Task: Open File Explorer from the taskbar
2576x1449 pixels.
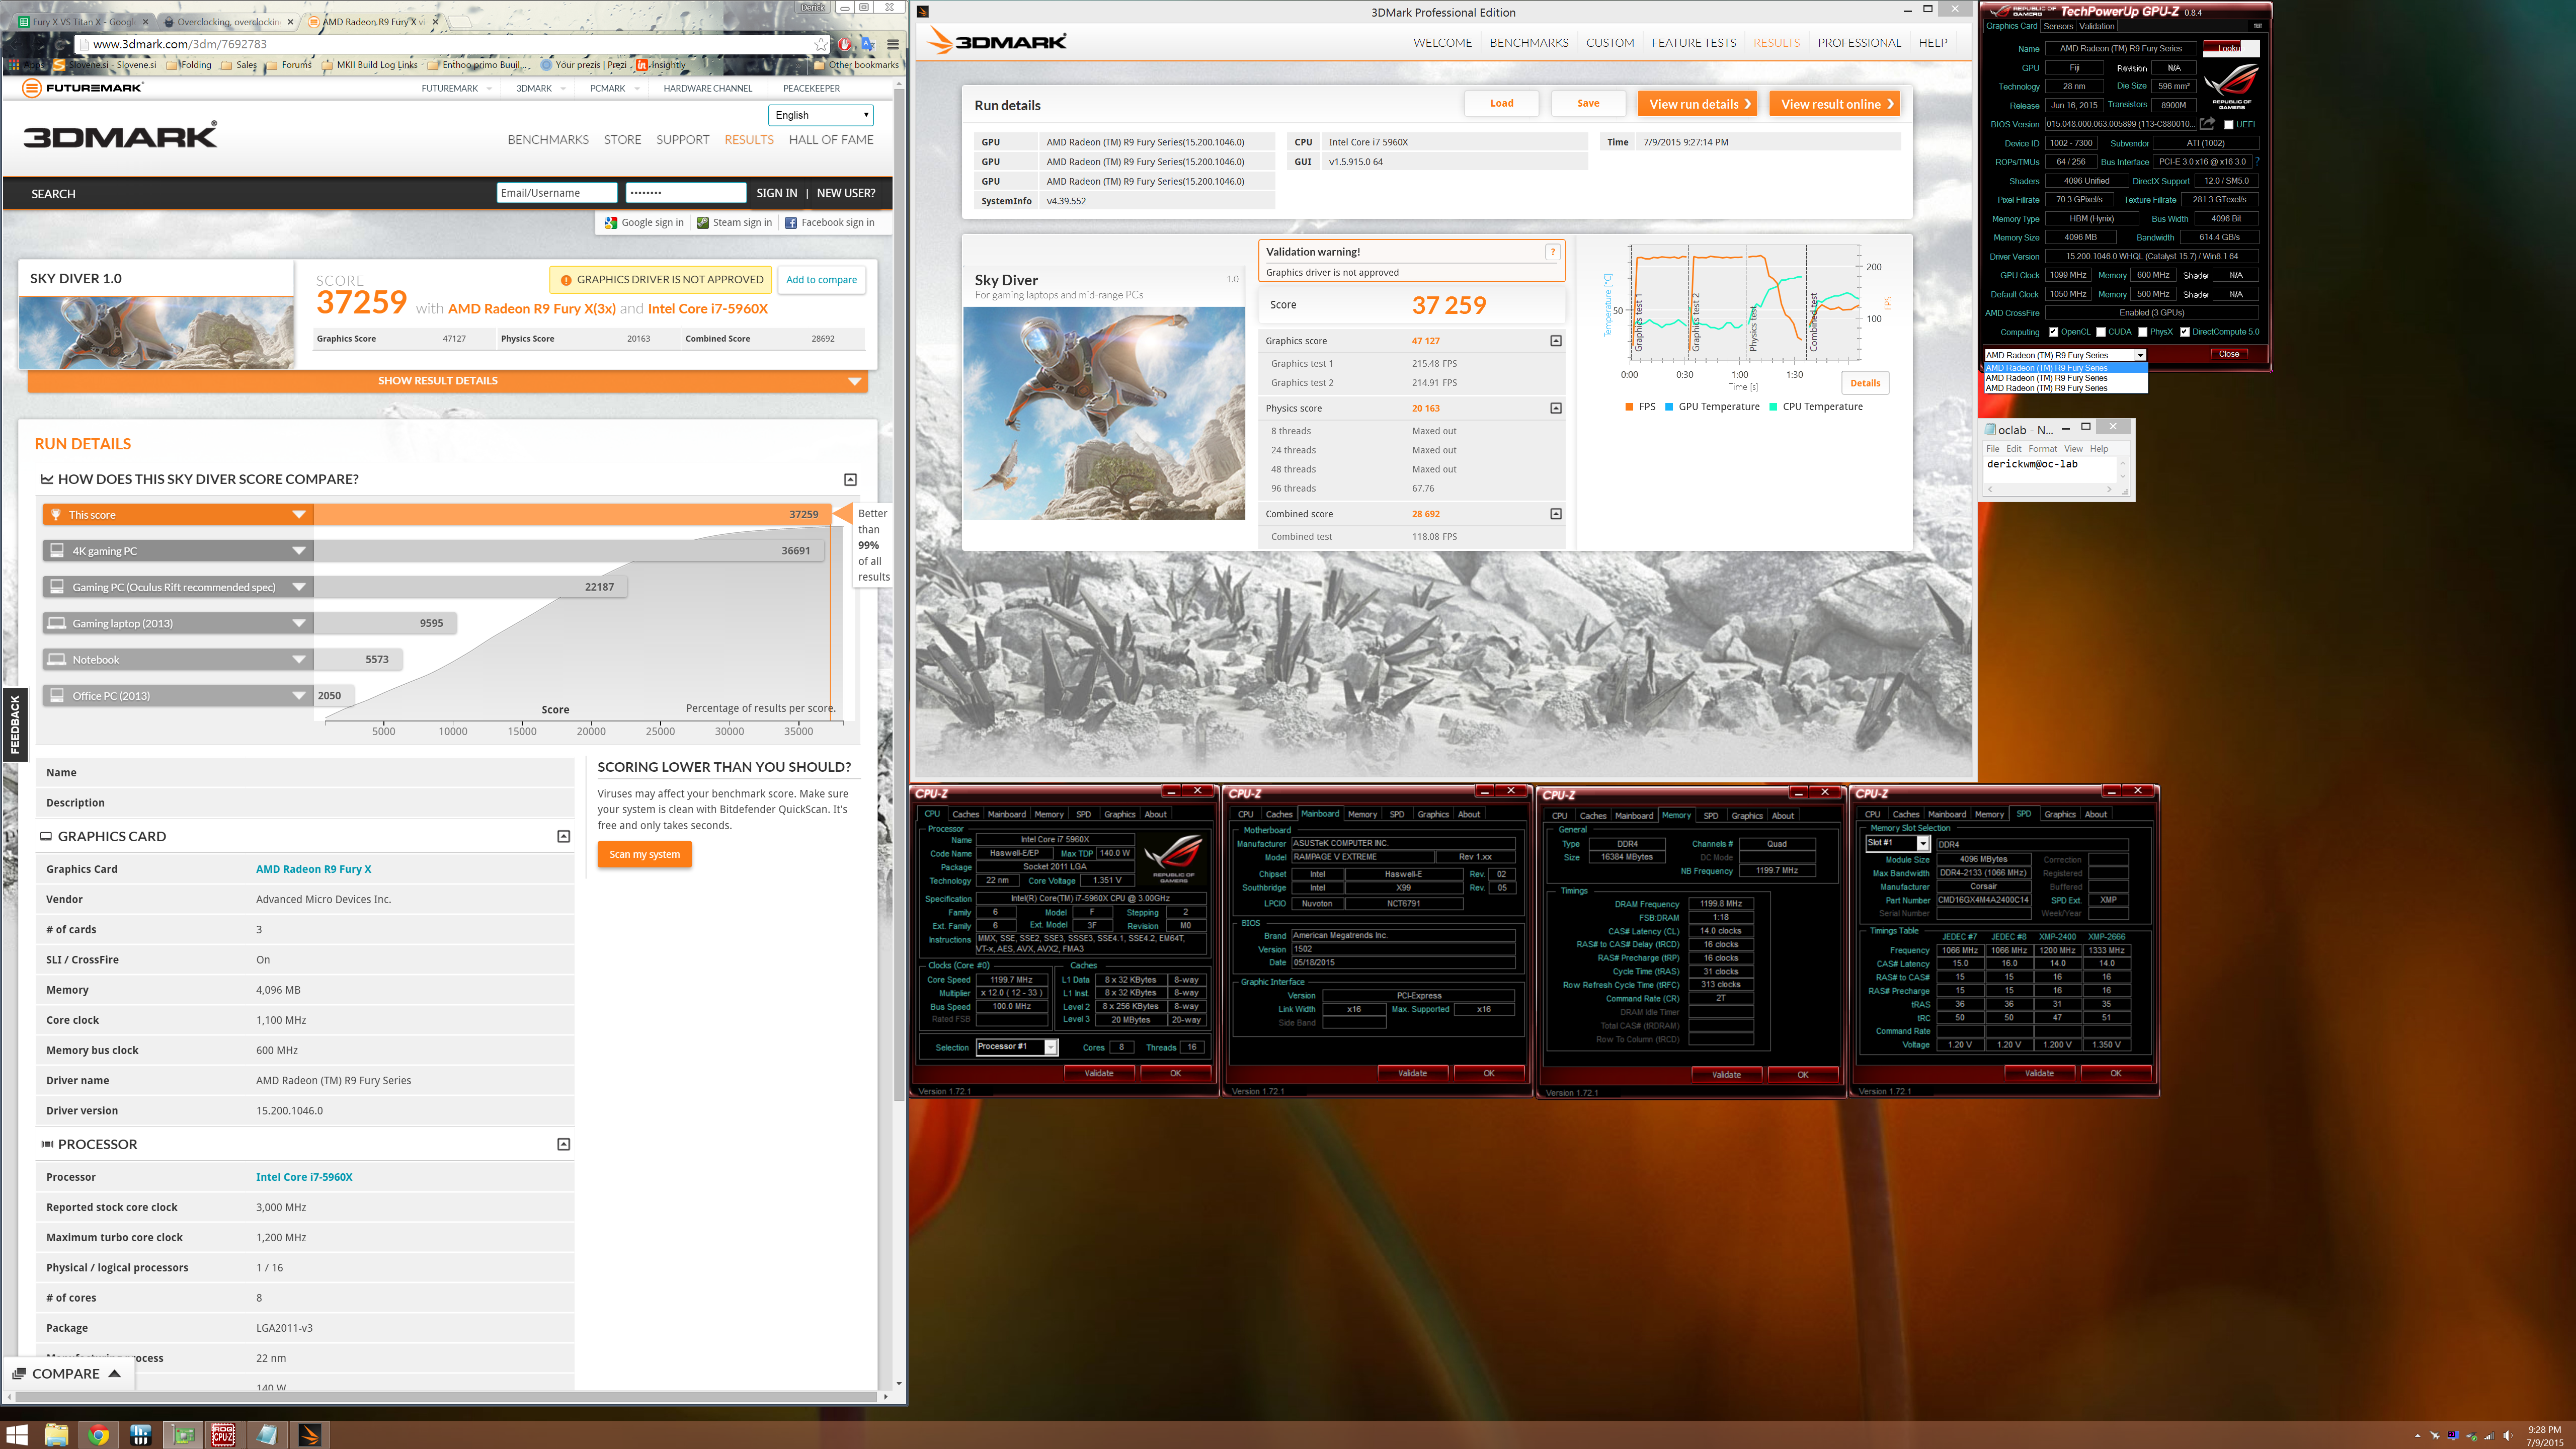Action: click(56, 1435)
